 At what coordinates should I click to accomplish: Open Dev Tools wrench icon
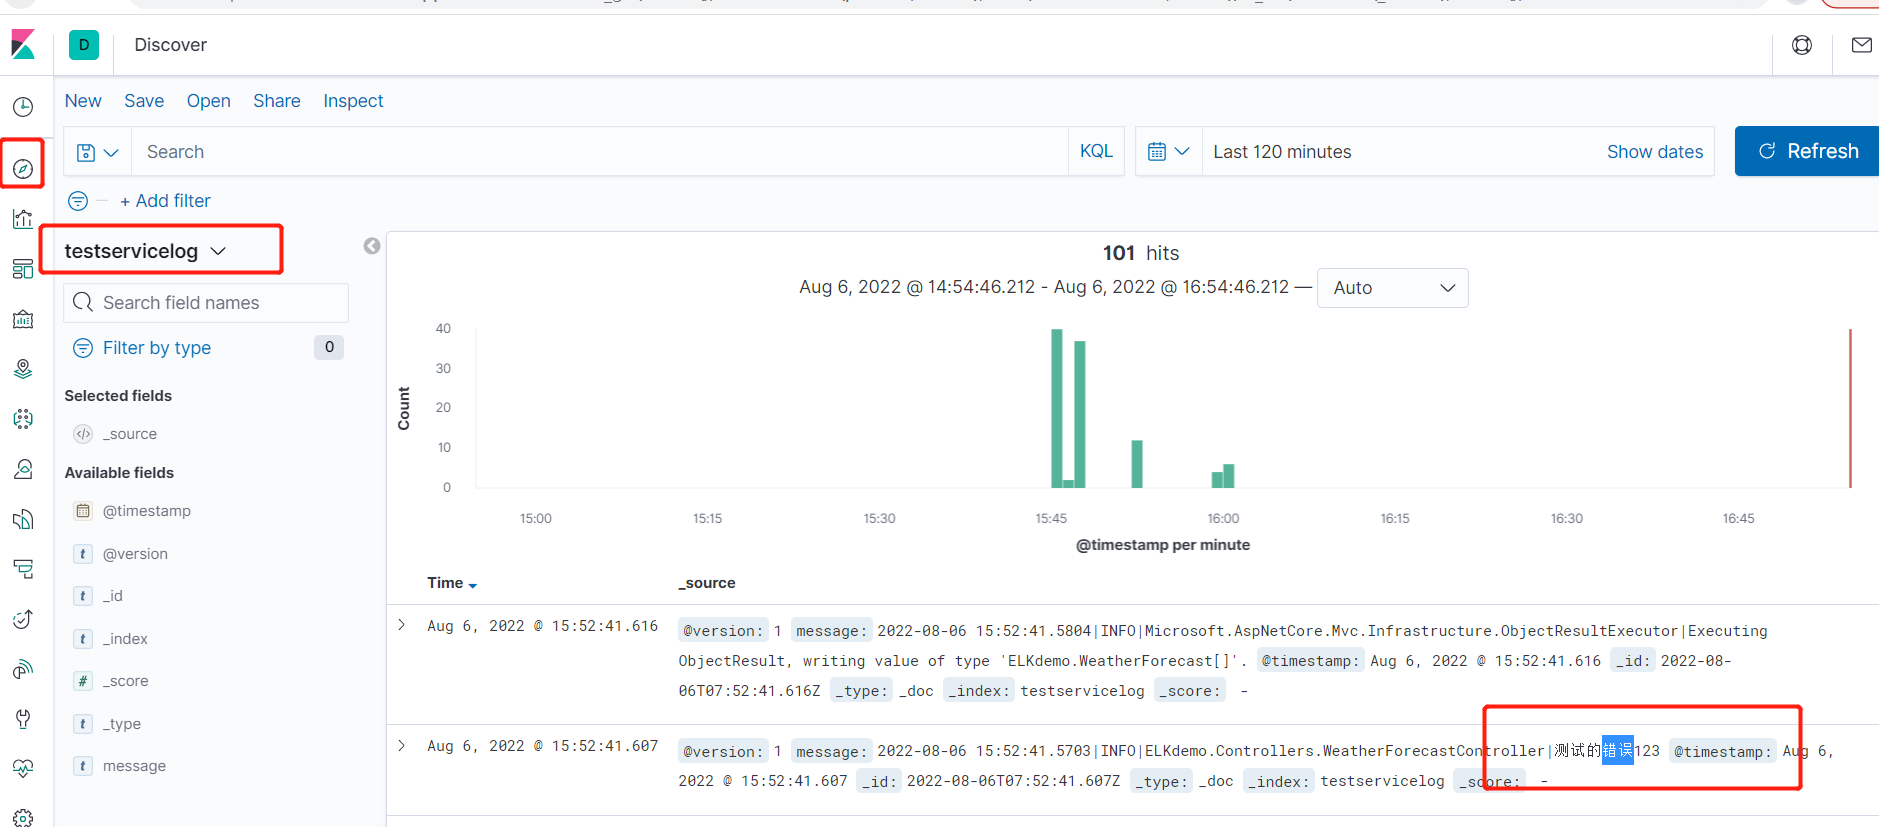(23, 719)
